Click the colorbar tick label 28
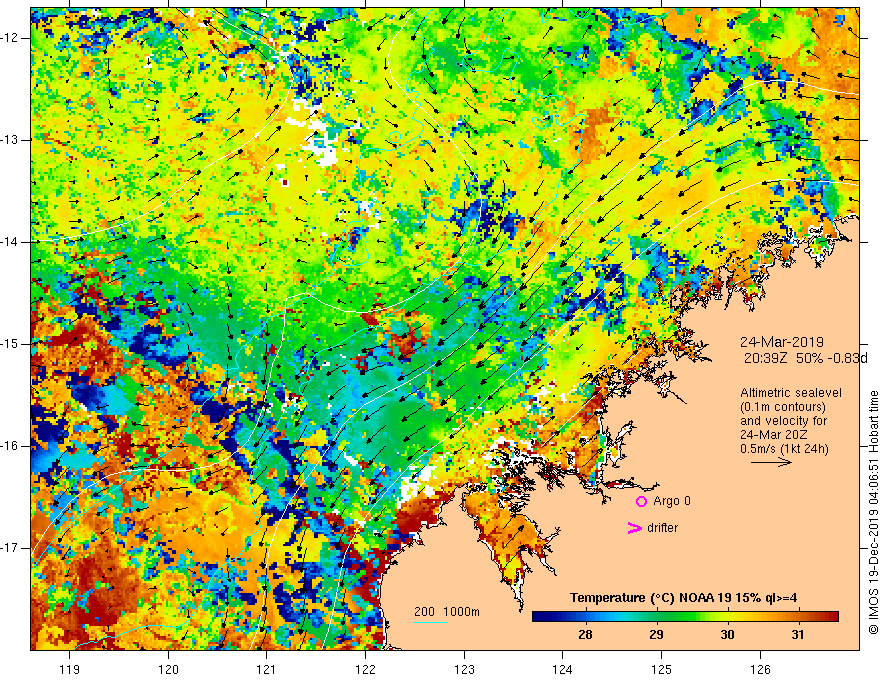This screenshot has width=880, height=680. (x=585, y=635)
